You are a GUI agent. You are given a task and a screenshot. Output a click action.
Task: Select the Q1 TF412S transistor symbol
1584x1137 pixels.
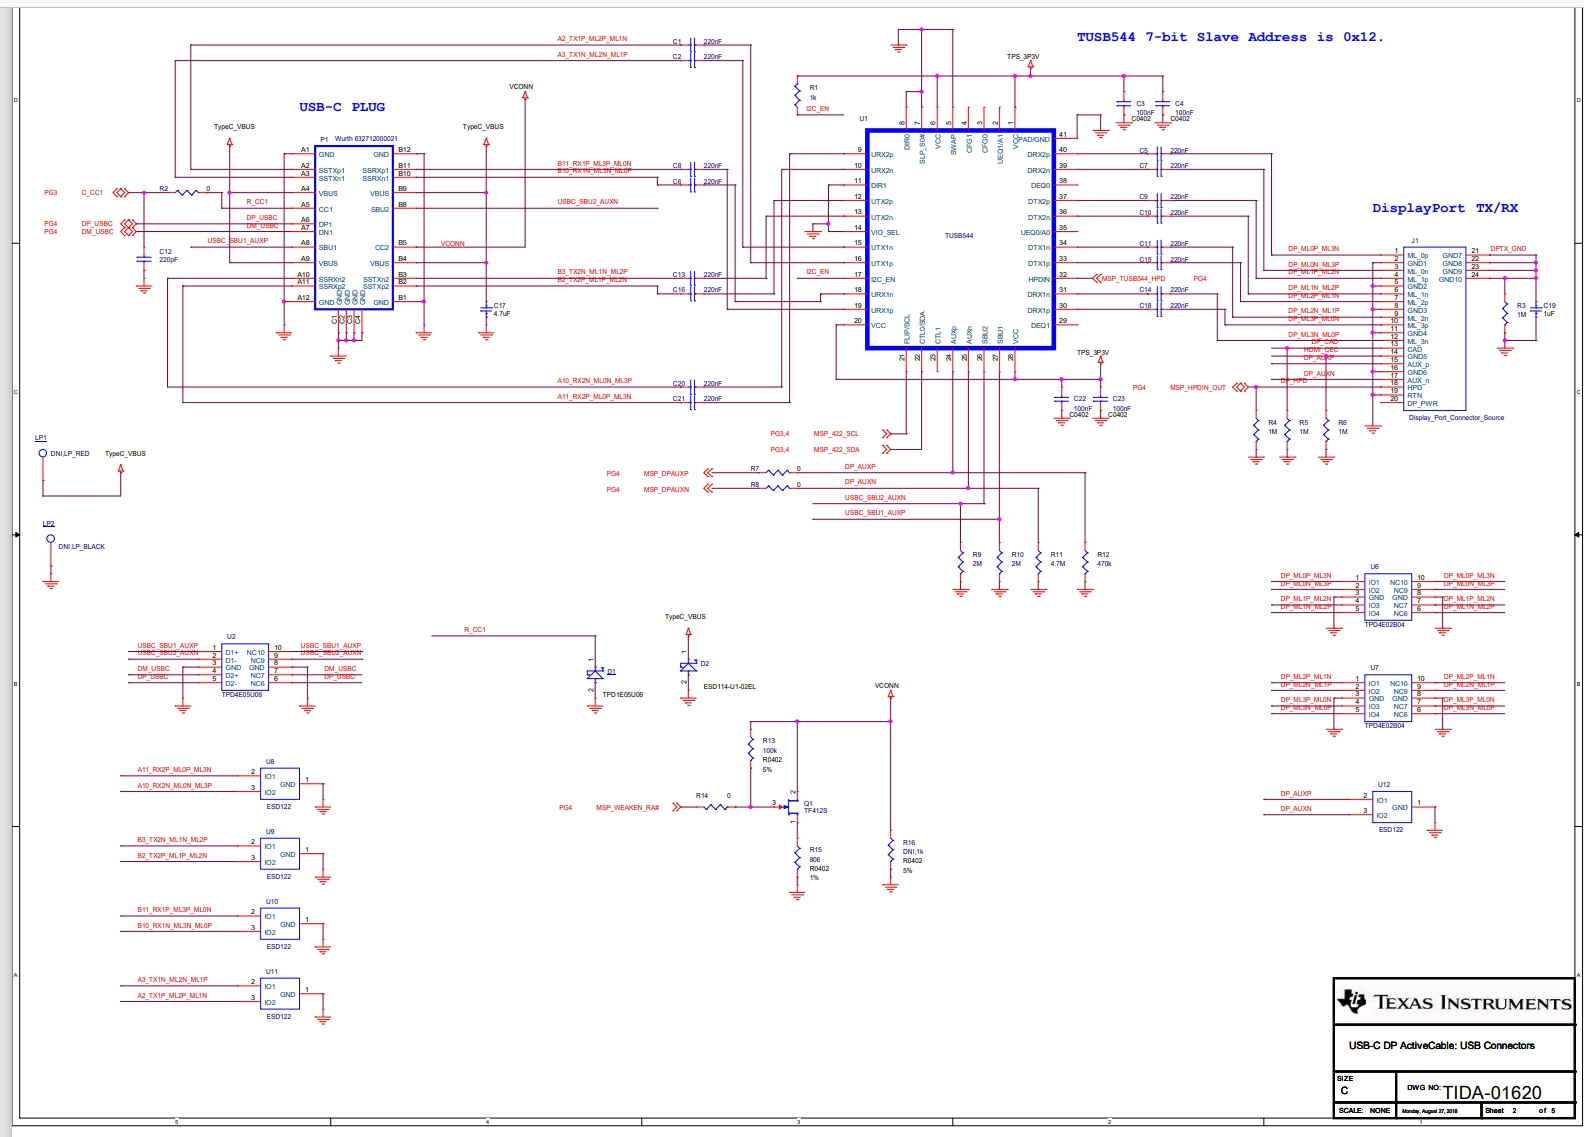point(792,805)
